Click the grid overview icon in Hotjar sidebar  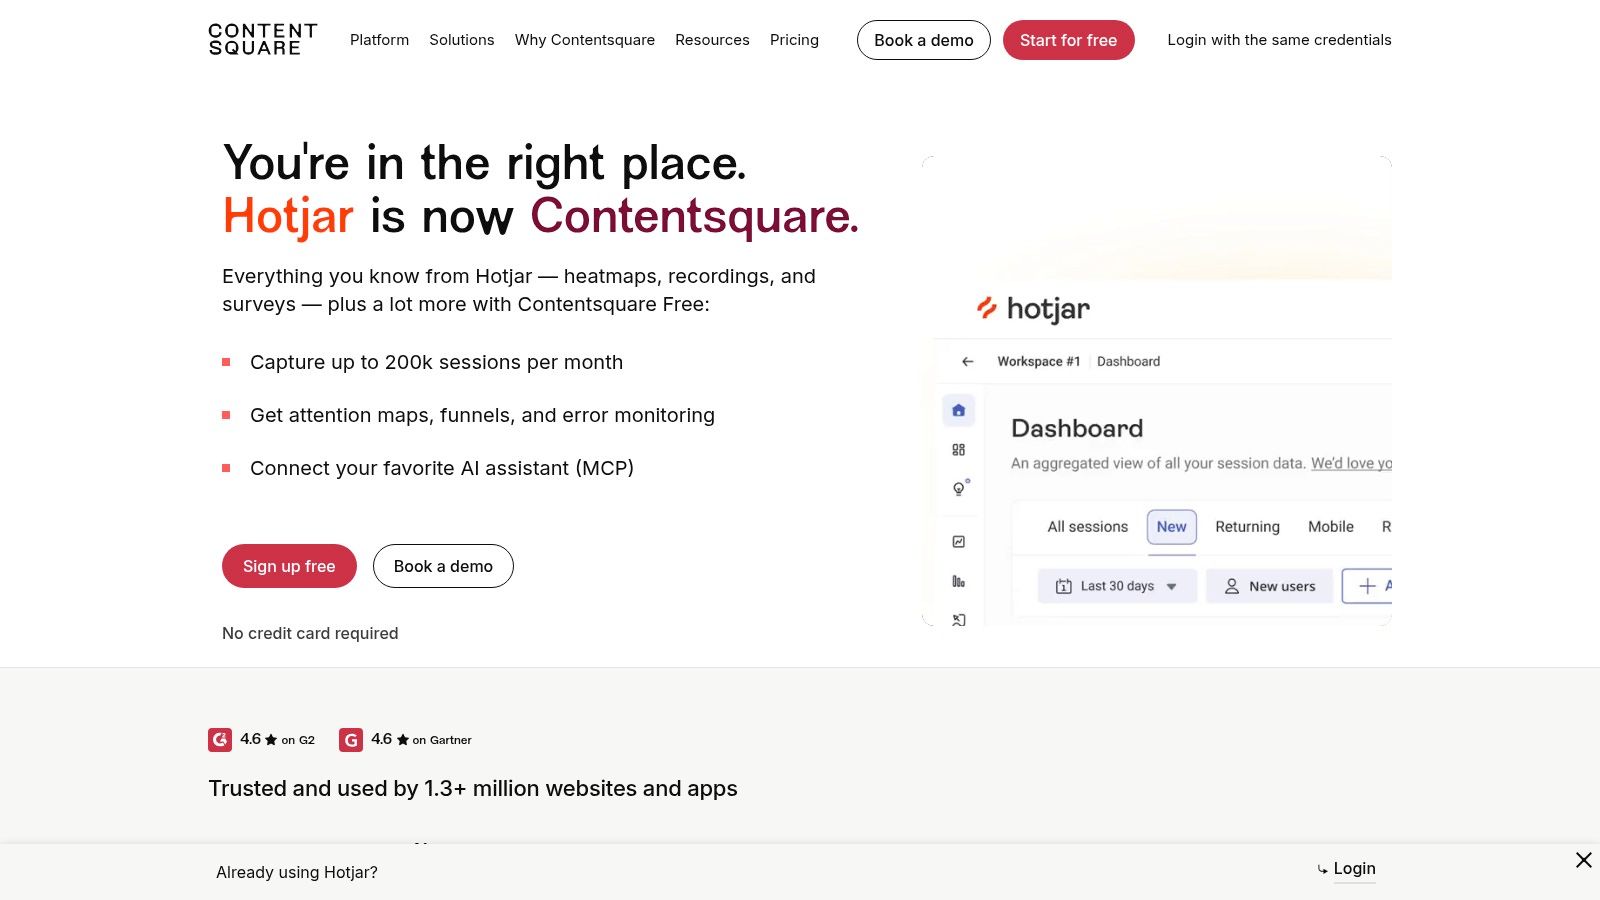pyautogui.click(x=958, y=450)
